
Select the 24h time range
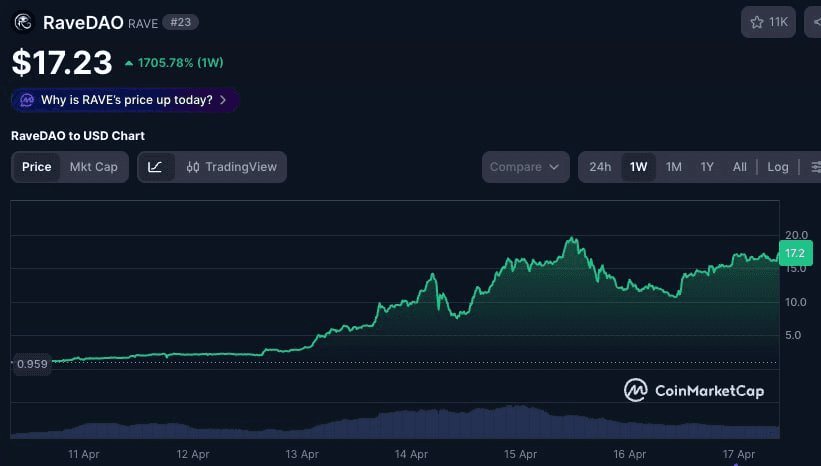600,167
